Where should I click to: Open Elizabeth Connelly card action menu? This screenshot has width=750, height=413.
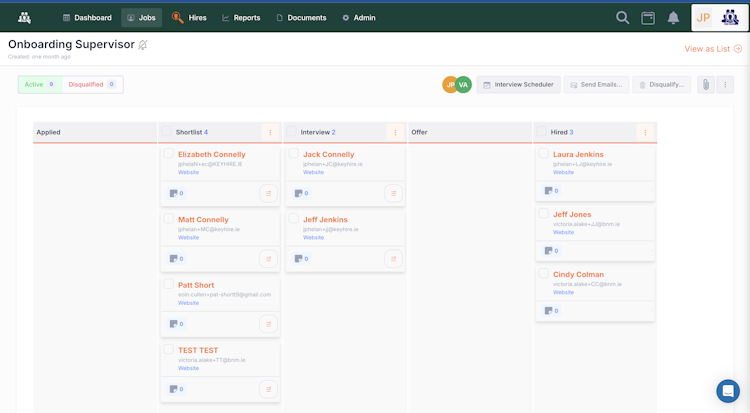tap(268, 194)
